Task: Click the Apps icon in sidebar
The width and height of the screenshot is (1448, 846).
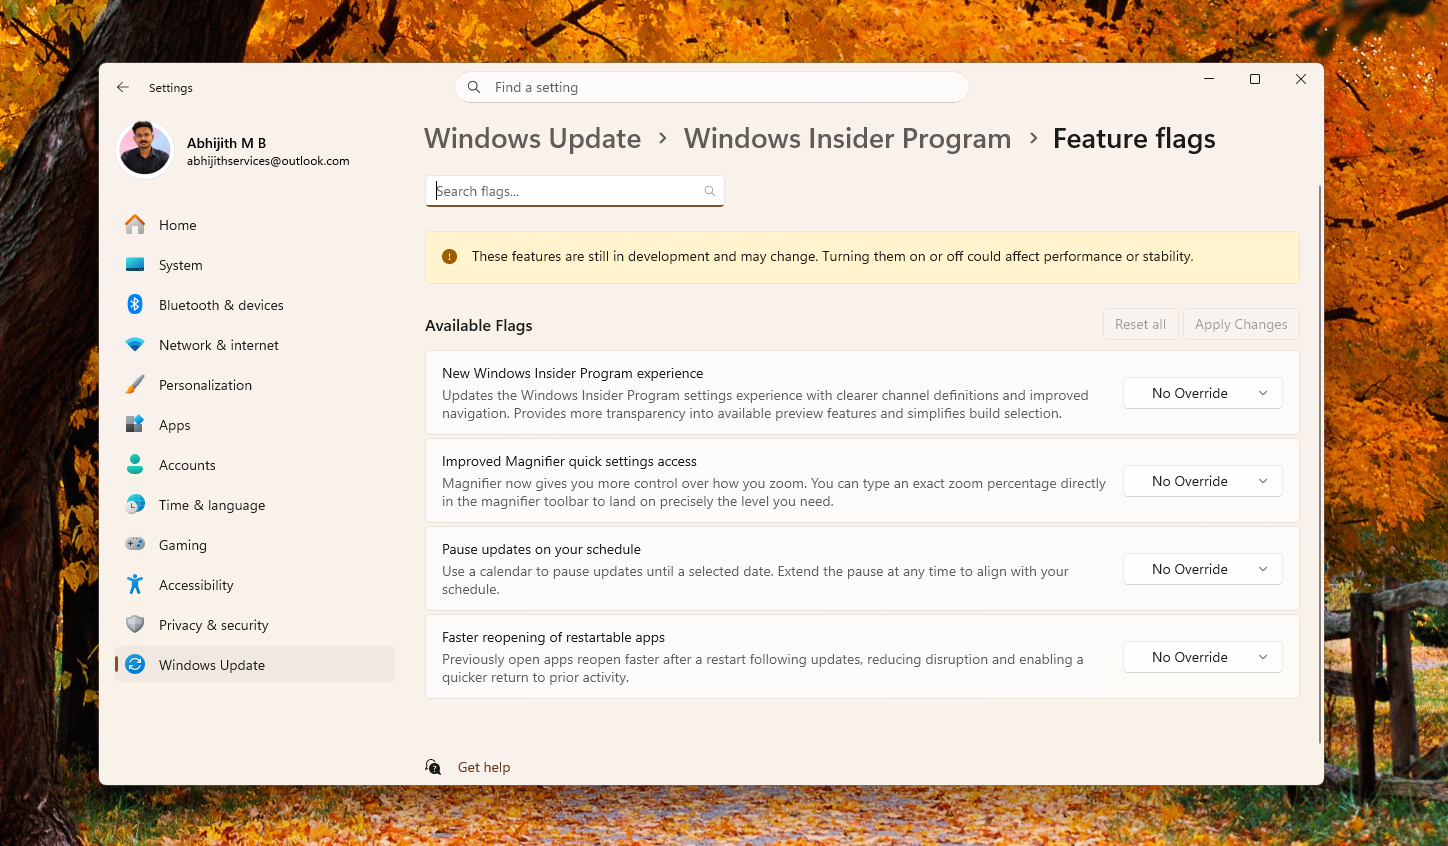Action: coord(135,424)
